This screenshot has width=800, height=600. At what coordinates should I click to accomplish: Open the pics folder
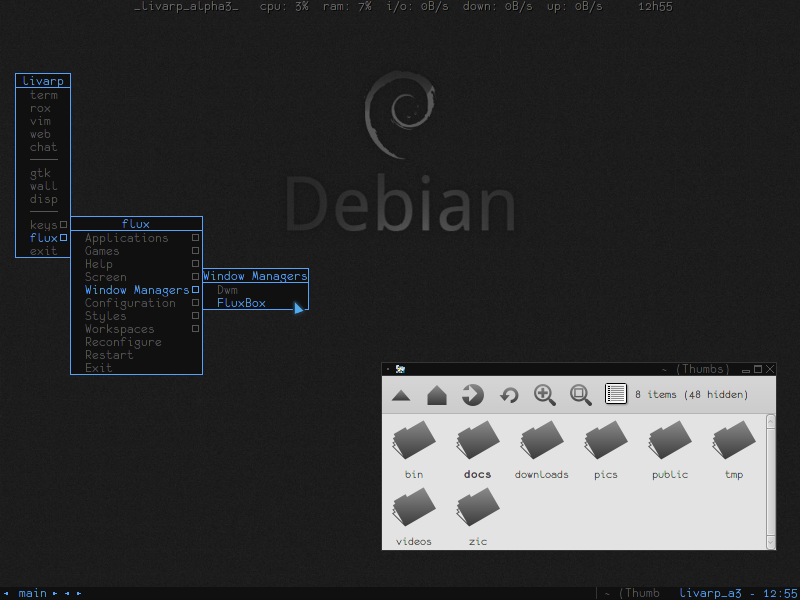click(x=606, y=451)
